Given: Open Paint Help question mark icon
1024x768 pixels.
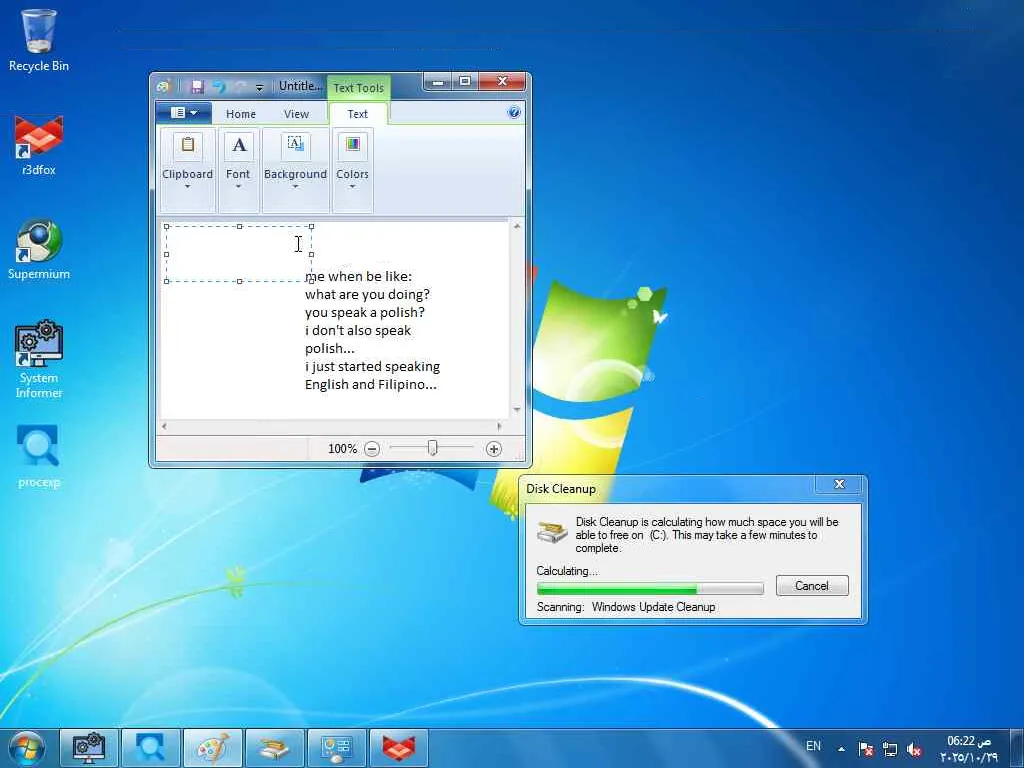Looking at the screenshot, I should click(x=514, y=112).
